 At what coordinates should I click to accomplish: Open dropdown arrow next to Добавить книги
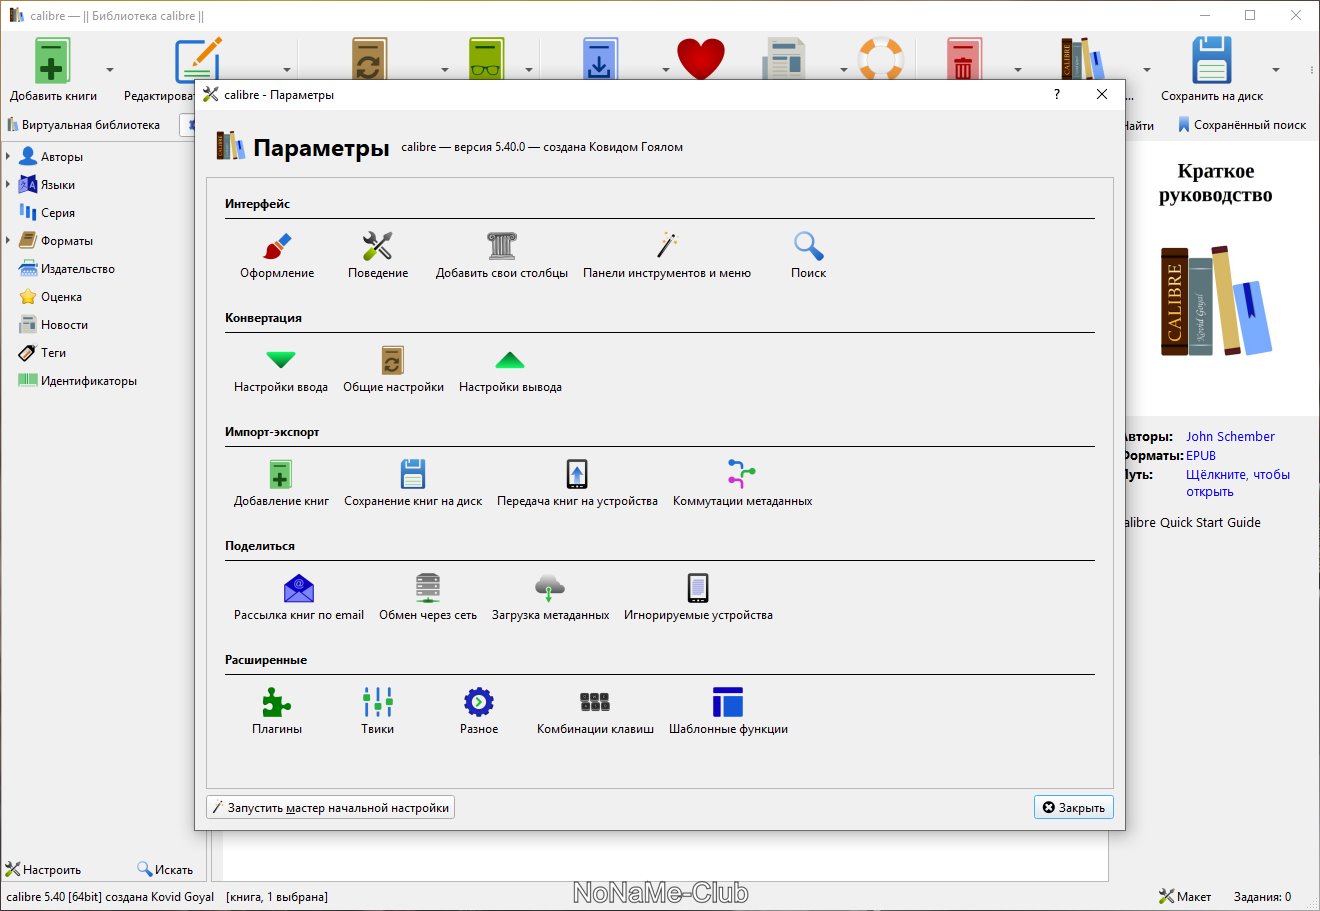110,70
